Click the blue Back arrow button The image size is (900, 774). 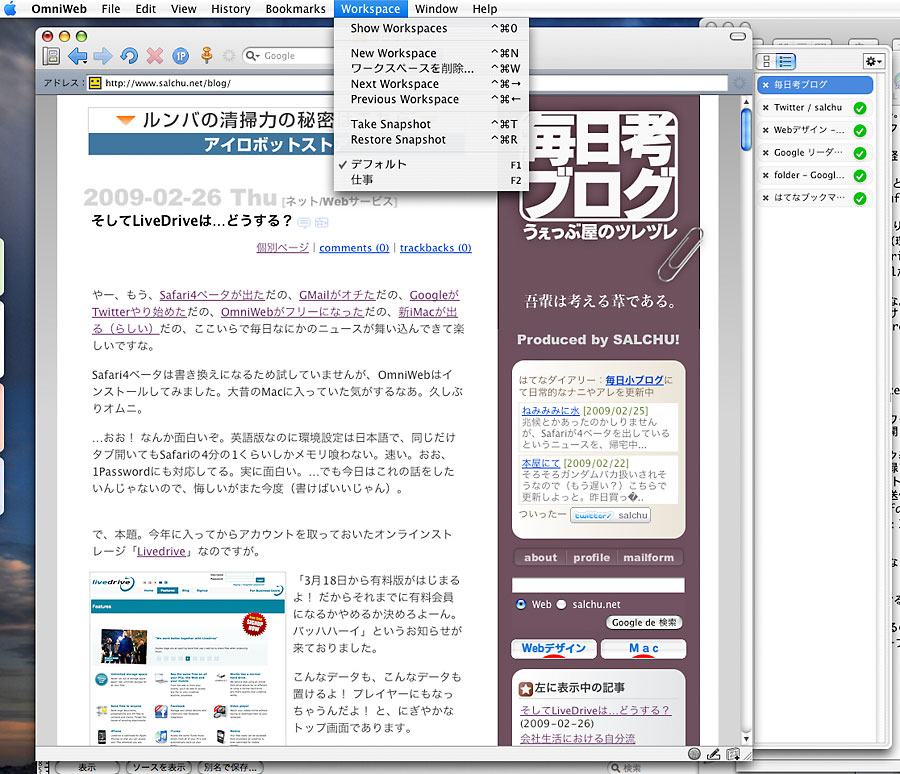[x=77, y=56]
